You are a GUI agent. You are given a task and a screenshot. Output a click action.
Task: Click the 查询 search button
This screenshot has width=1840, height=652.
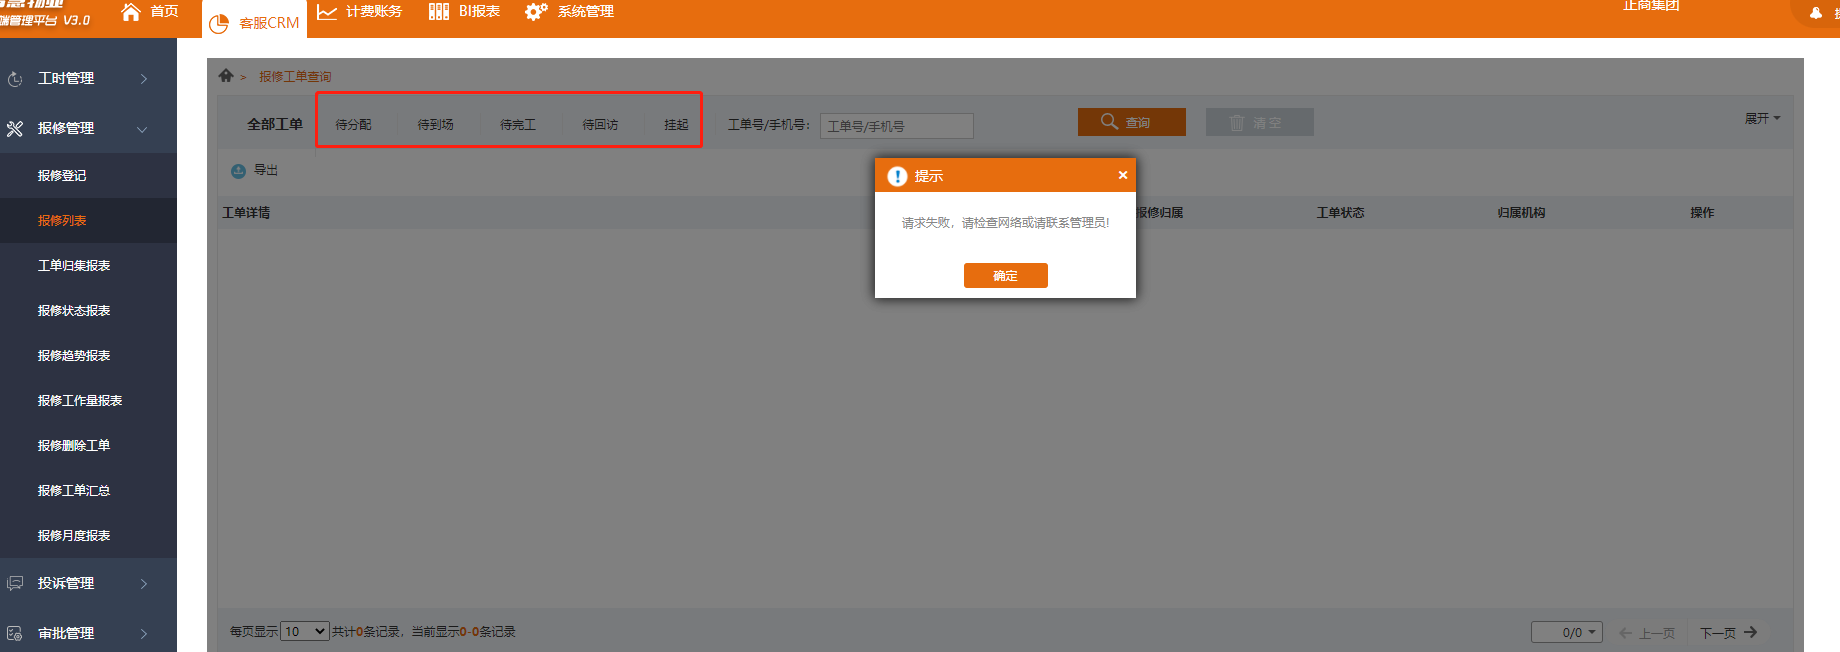point(1132,122)
